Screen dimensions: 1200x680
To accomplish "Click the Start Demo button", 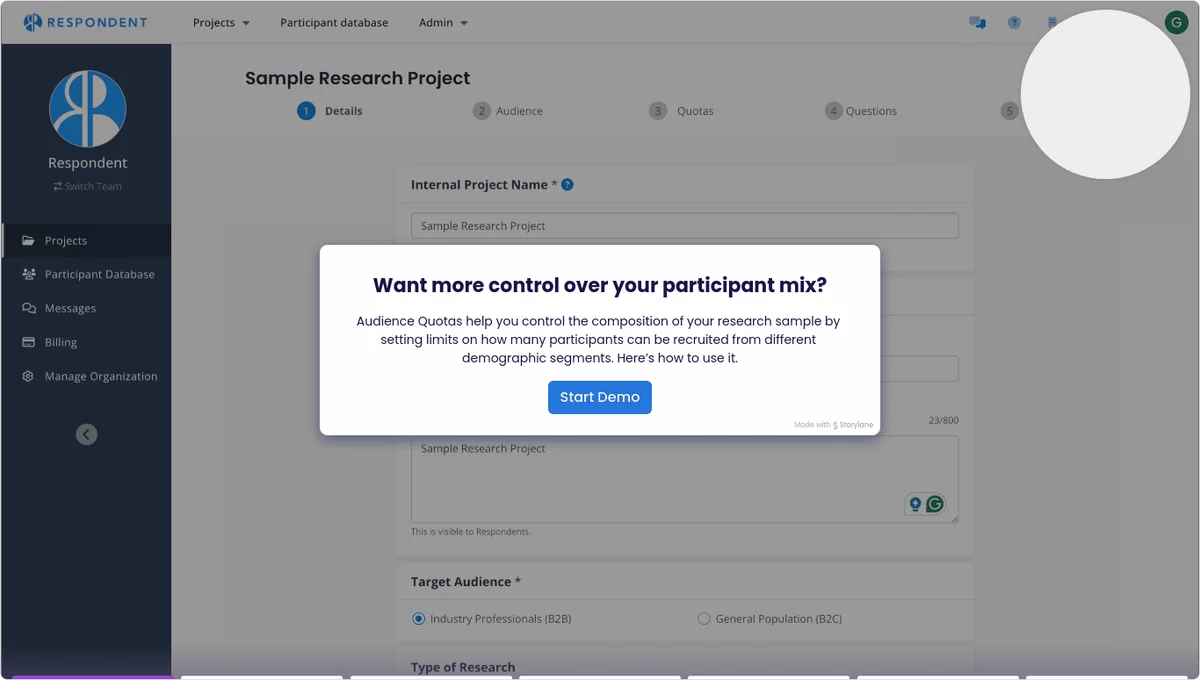I will [x=599, y=397].
